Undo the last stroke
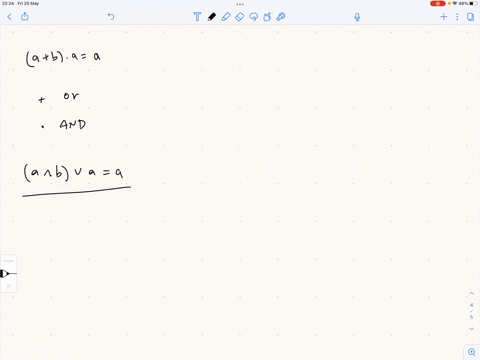 coord(111,16)
